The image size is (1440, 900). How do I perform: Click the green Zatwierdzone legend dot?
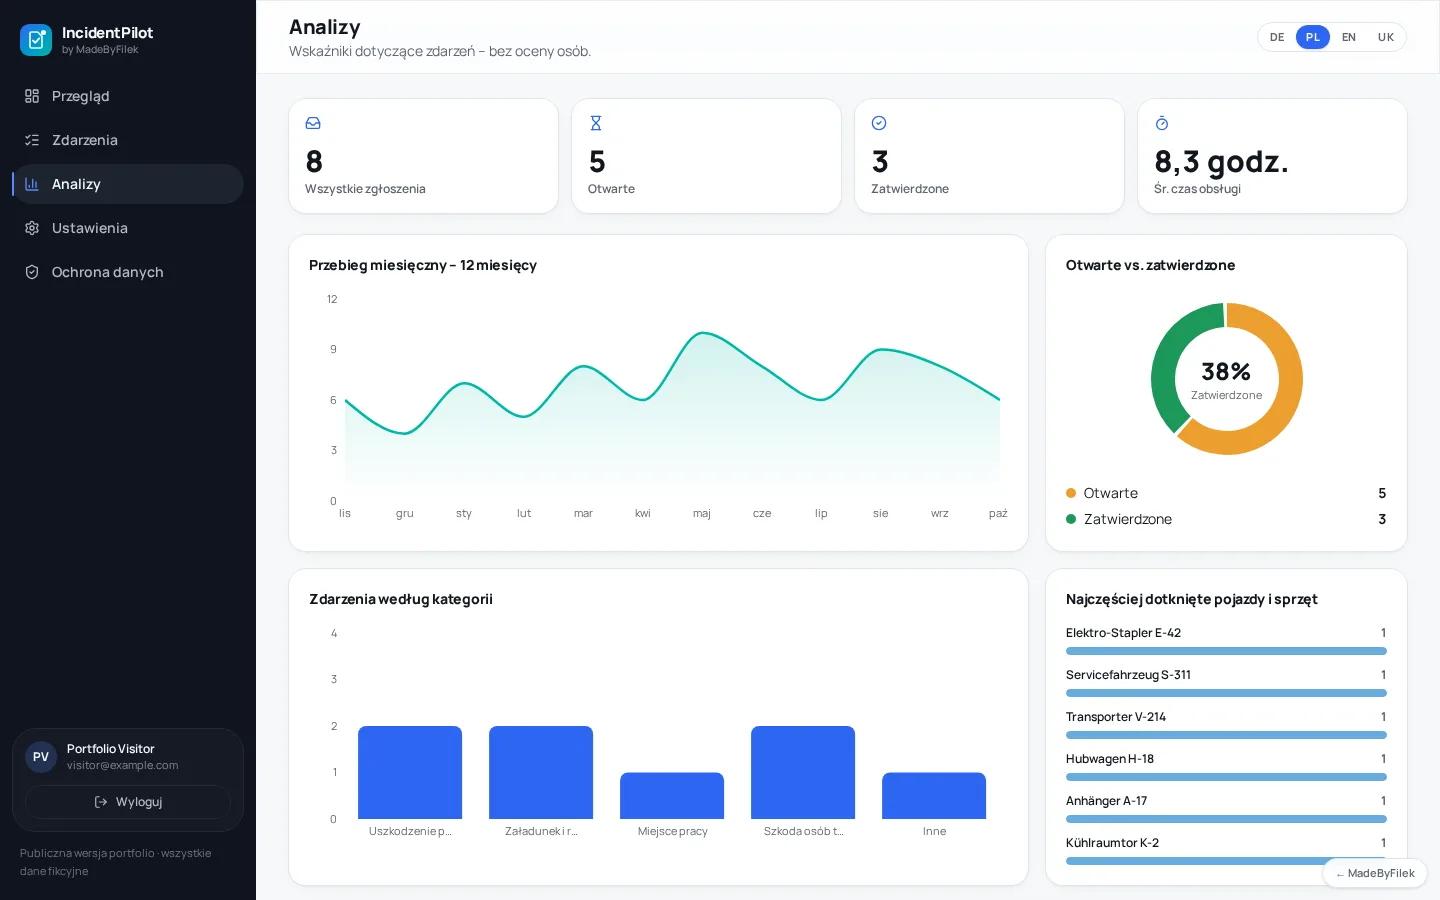tap(1071, 519)
